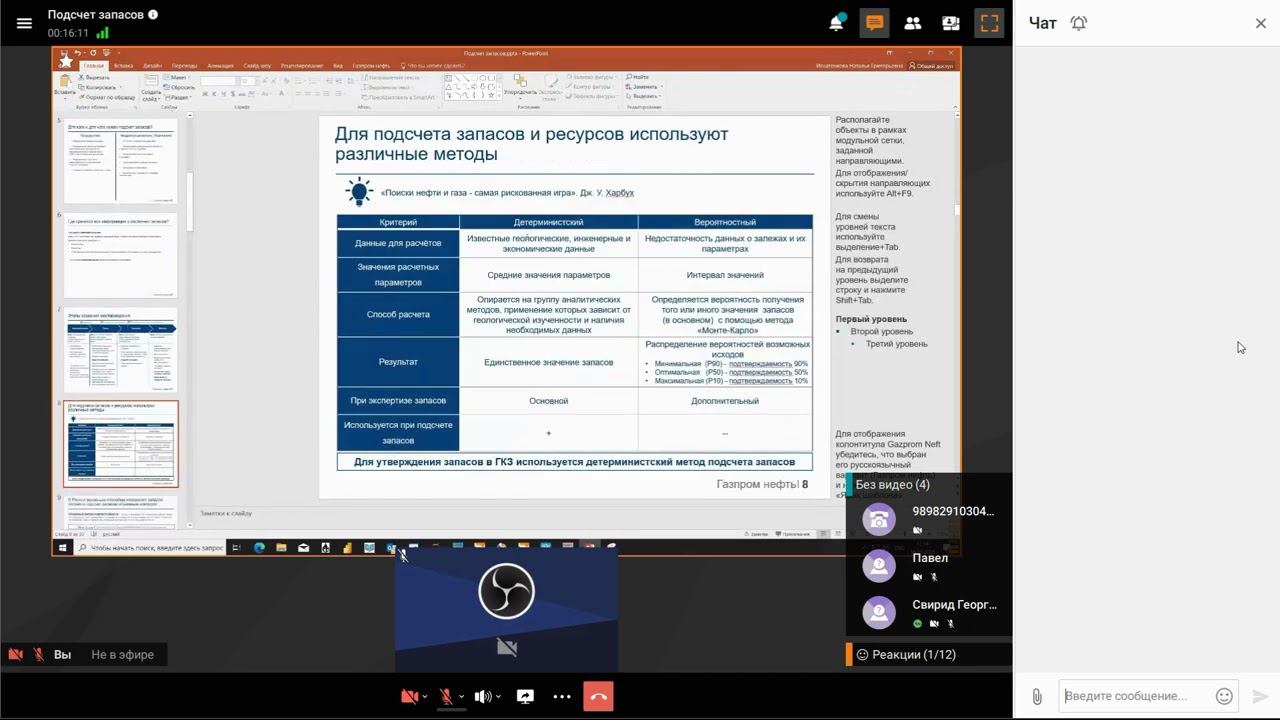Open the three-dots more options menu
The width and height of the screenshot is (1280, 720).
[562, 697]
